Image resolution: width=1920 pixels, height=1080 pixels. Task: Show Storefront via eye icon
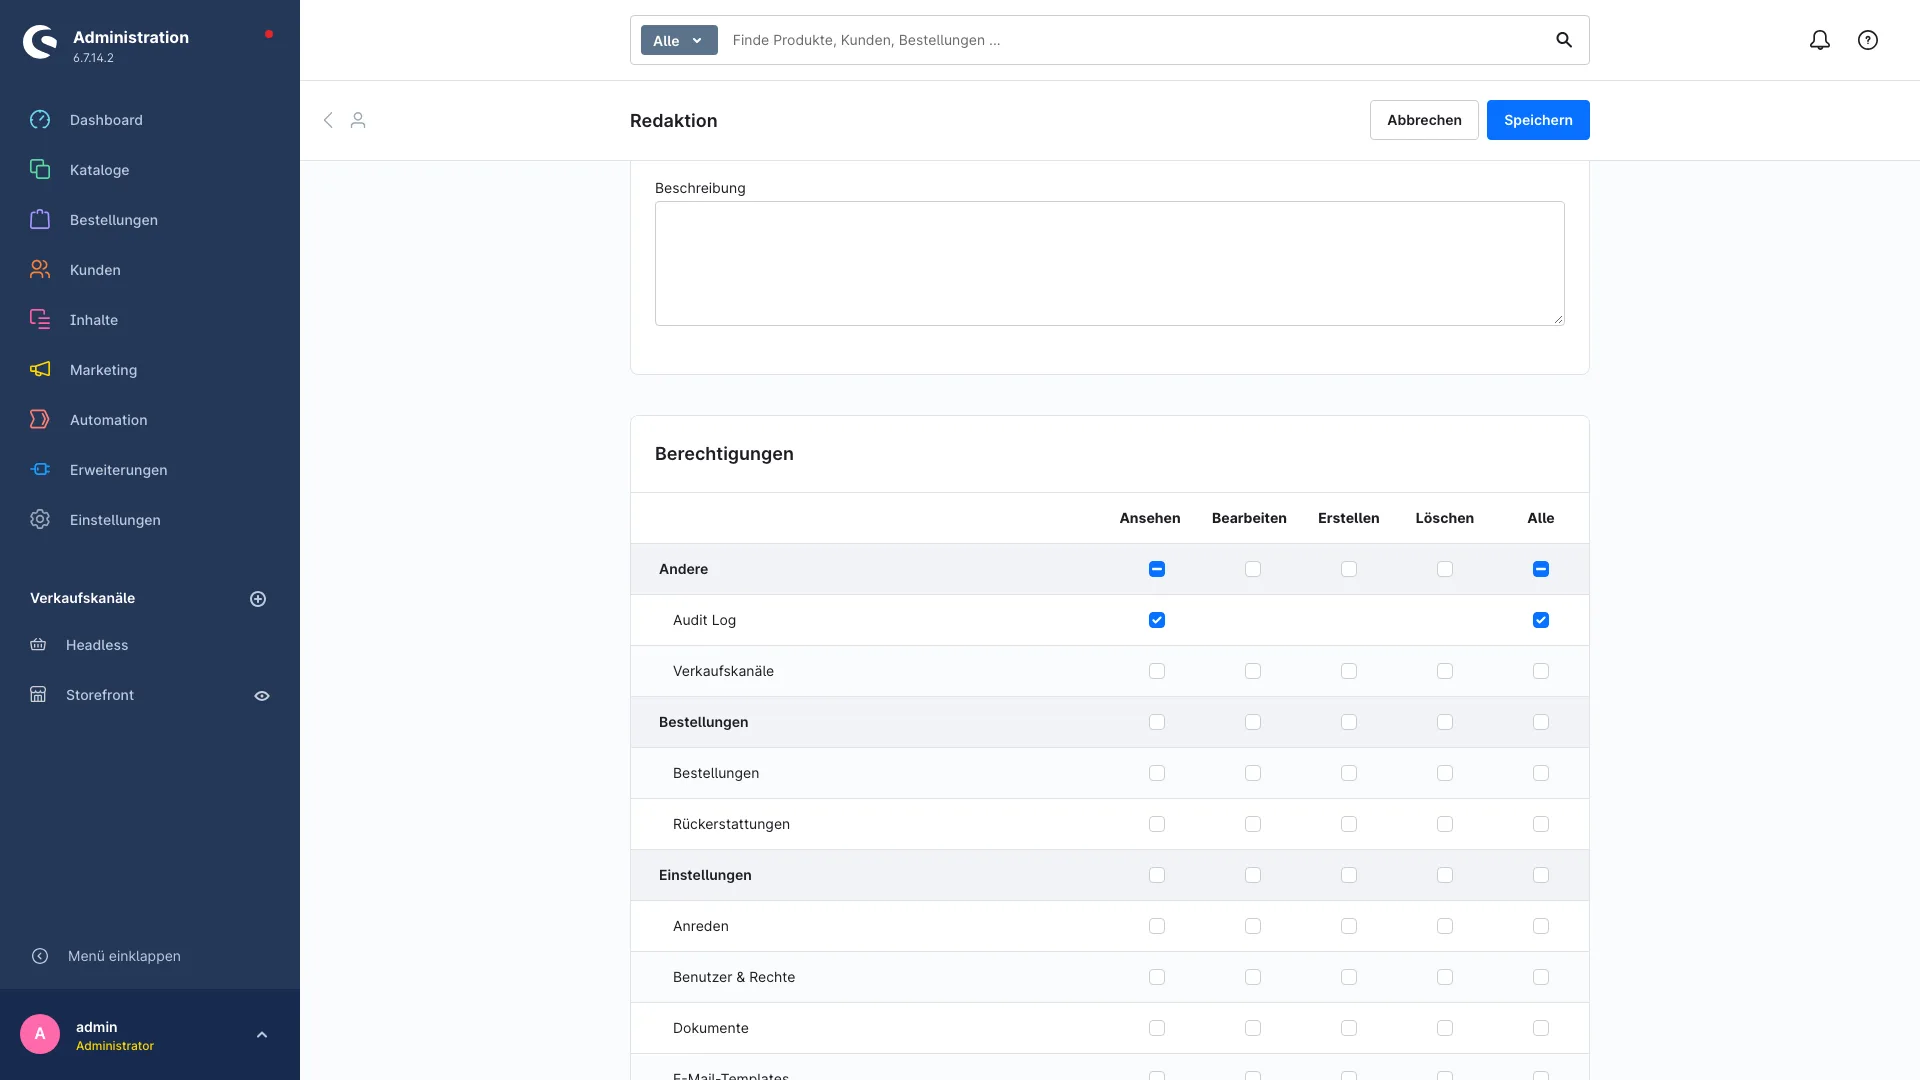pos(262,696)
